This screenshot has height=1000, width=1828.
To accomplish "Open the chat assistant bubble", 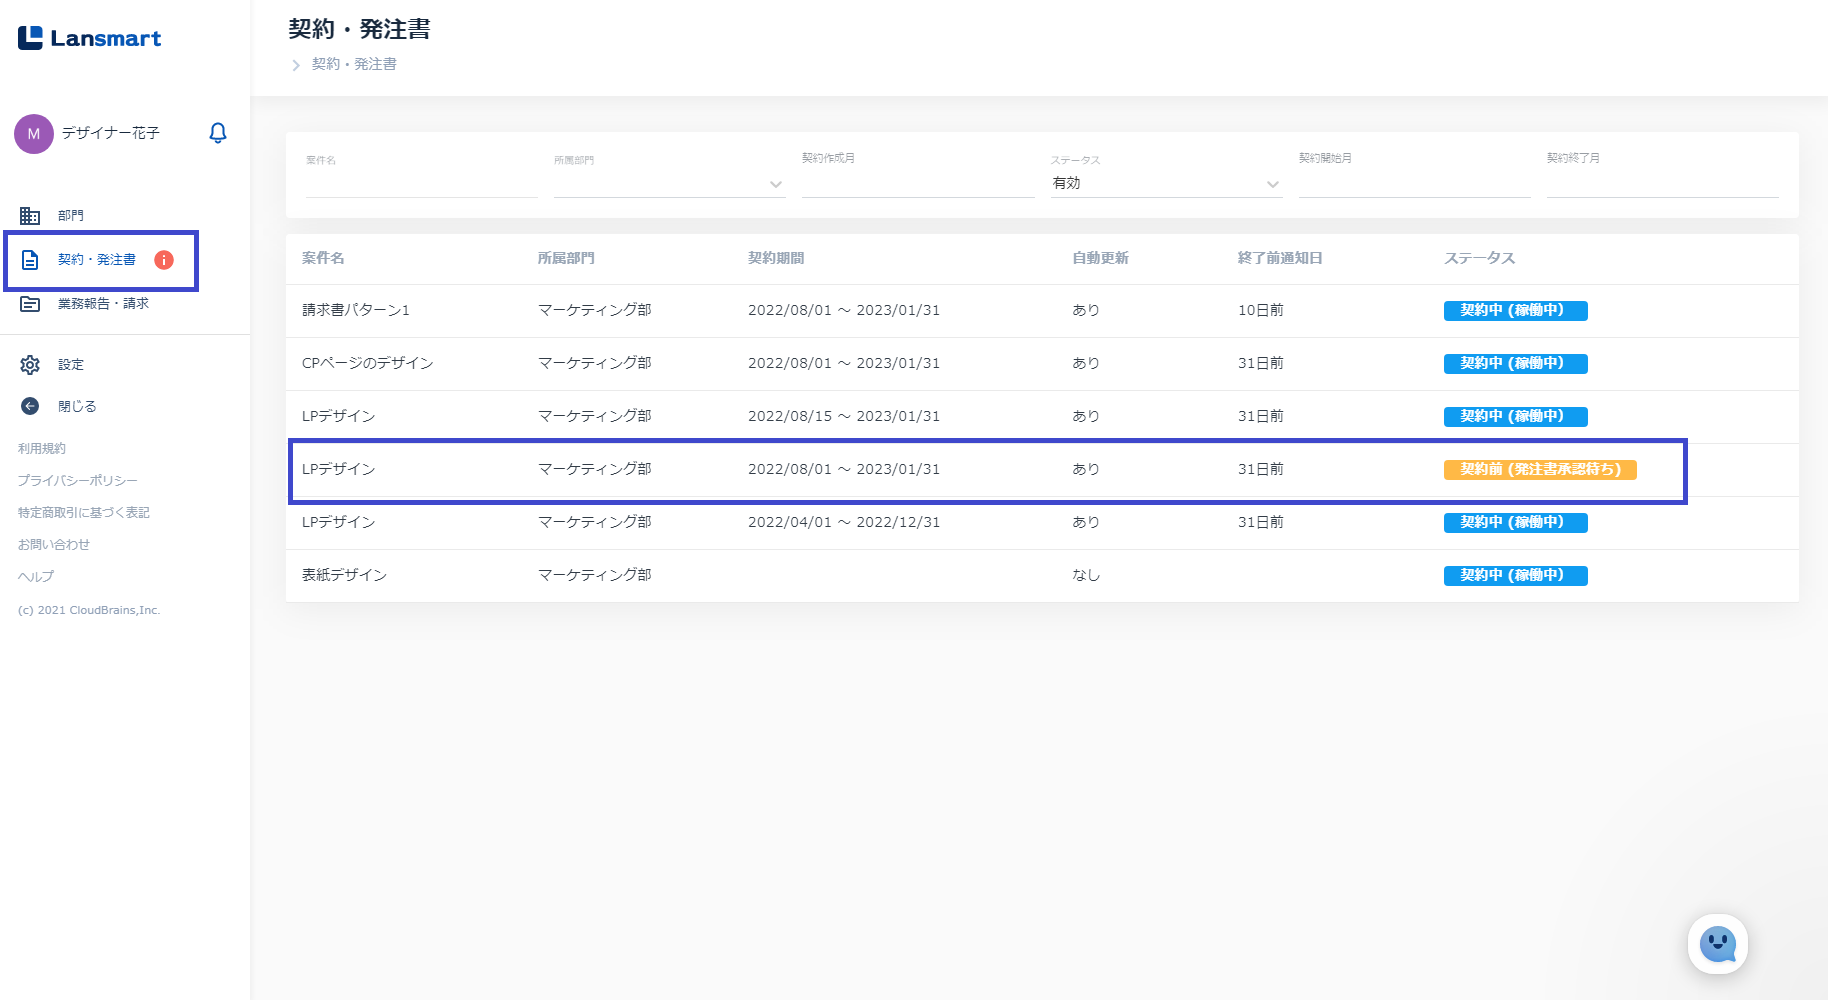I will point(1717,943).
